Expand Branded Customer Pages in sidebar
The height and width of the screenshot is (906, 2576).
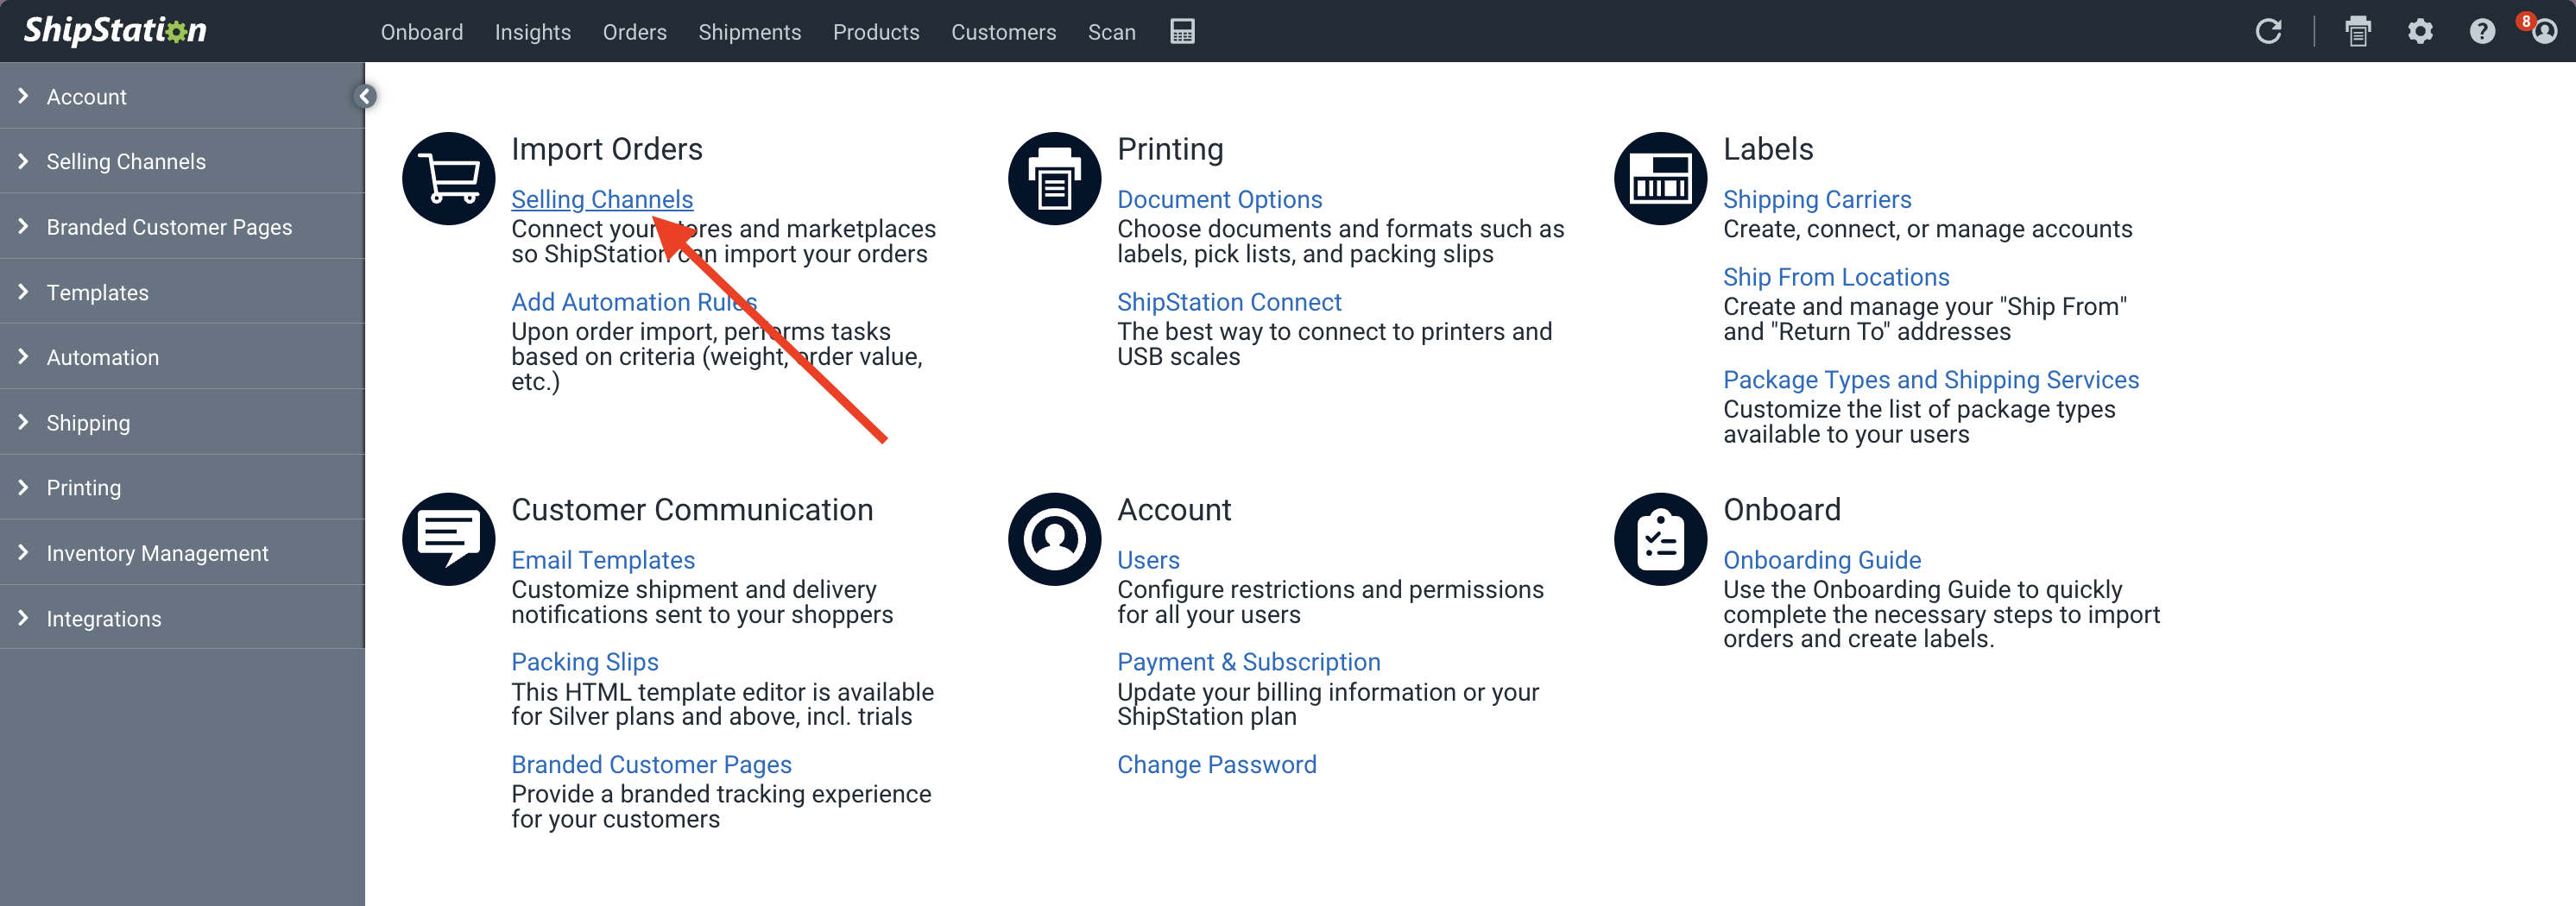(182, 227)
